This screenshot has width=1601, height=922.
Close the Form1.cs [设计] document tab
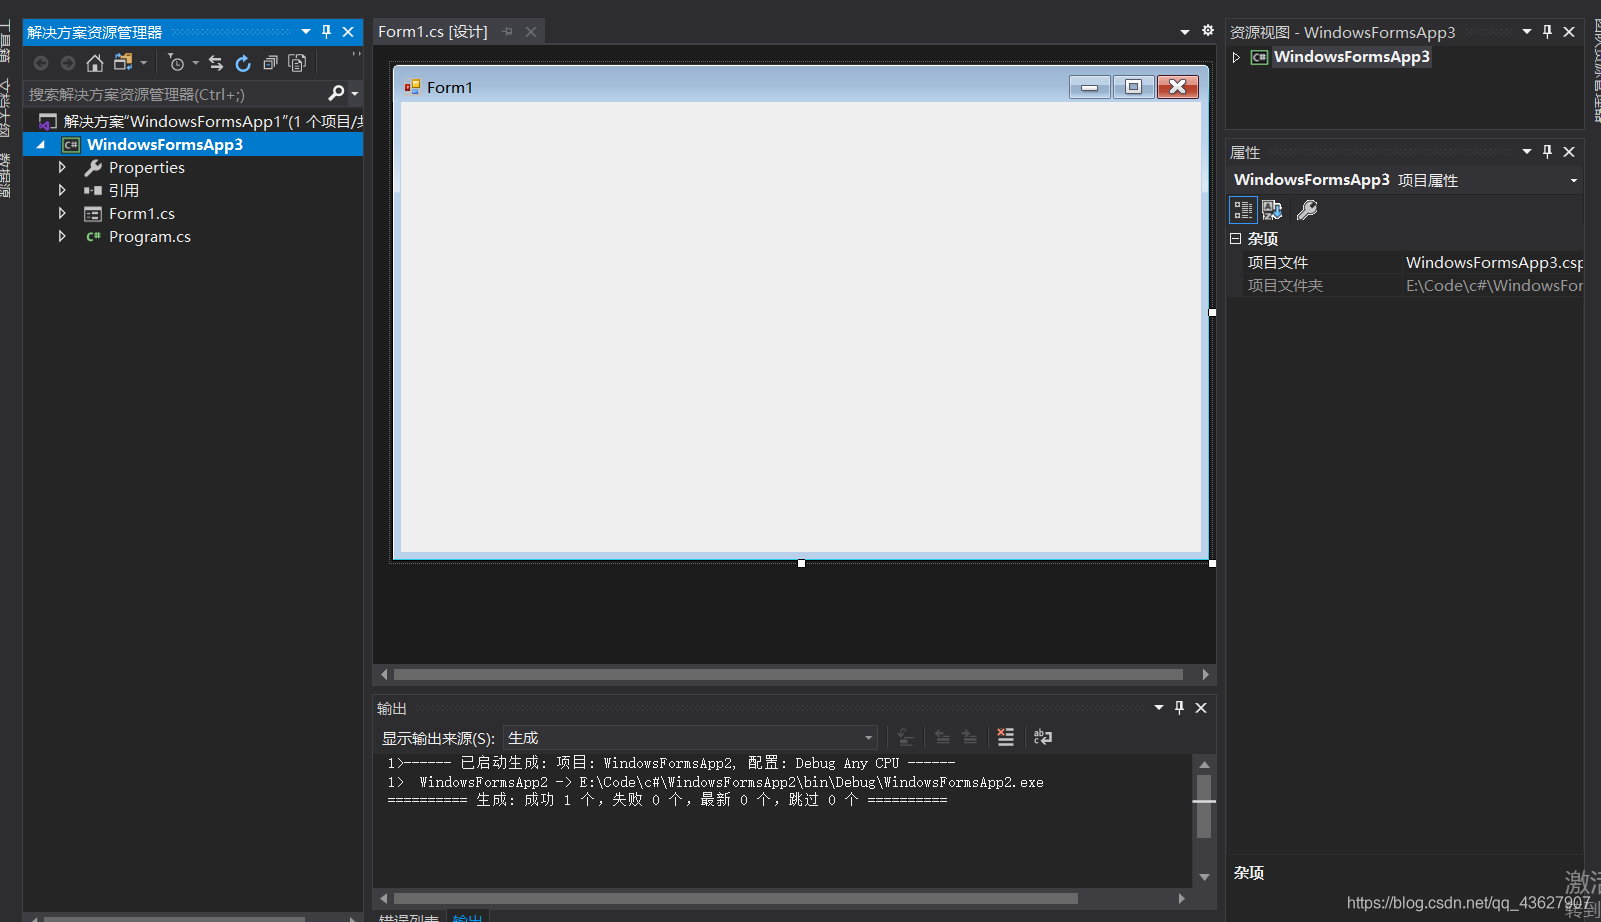point(531,32)
